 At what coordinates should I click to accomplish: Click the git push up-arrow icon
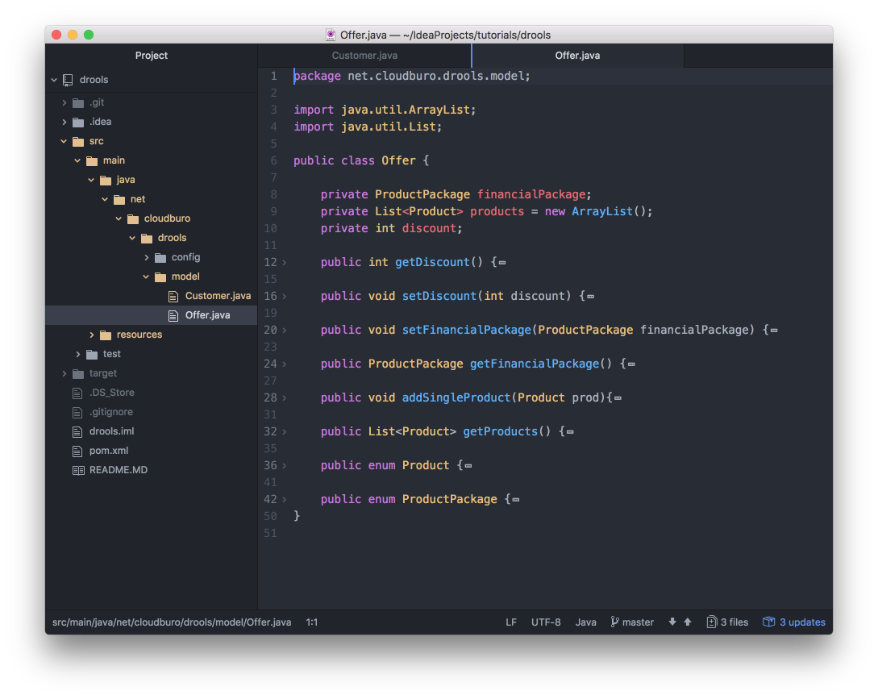[687, 622]
